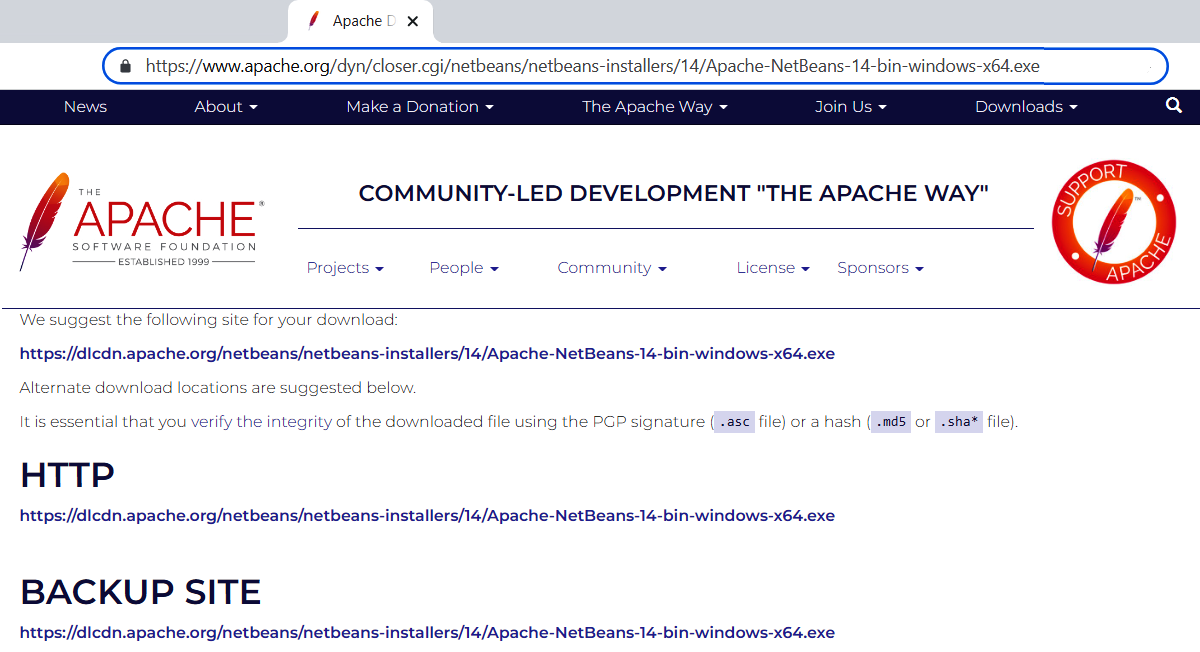
Task: Click the suggested site download link
Action: [427, 354]
